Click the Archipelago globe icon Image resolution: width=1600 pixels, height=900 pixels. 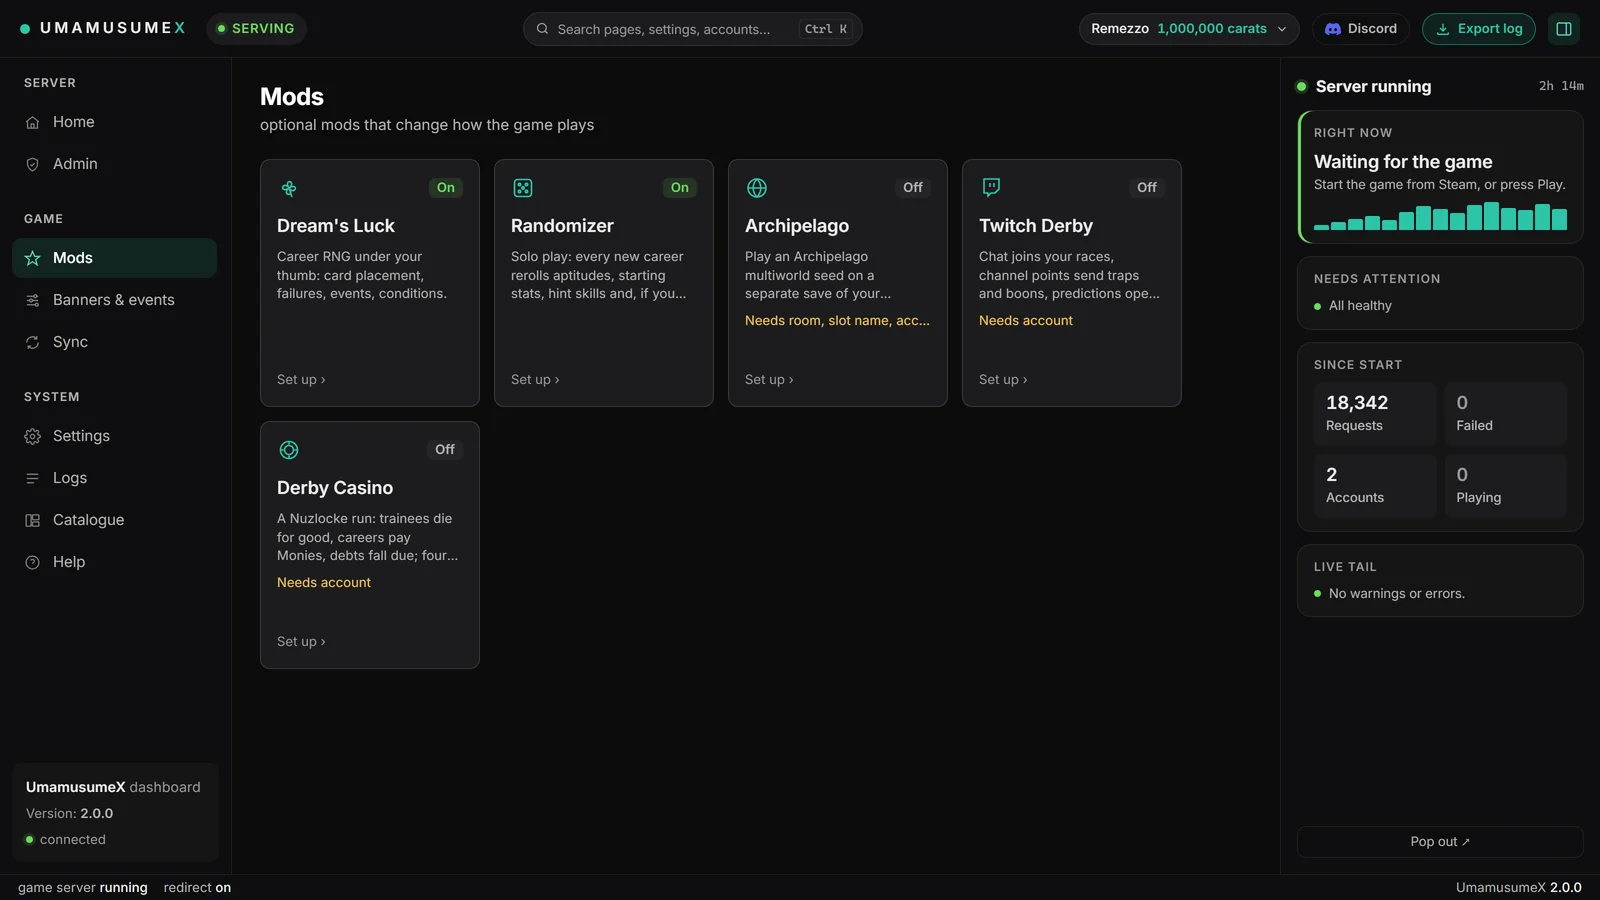coord(757,188)
